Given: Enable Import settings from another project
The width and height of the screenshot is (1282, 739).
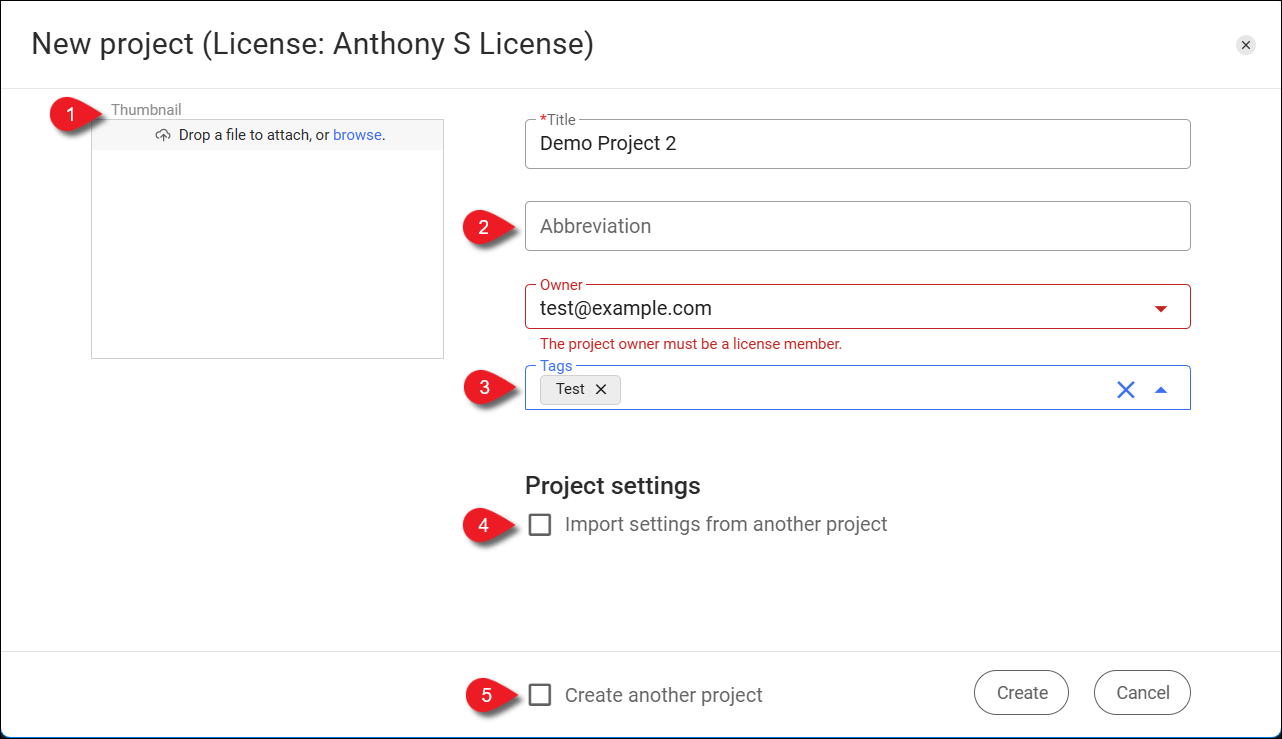Looking at the screenshot, I should (x=540, y=524).
